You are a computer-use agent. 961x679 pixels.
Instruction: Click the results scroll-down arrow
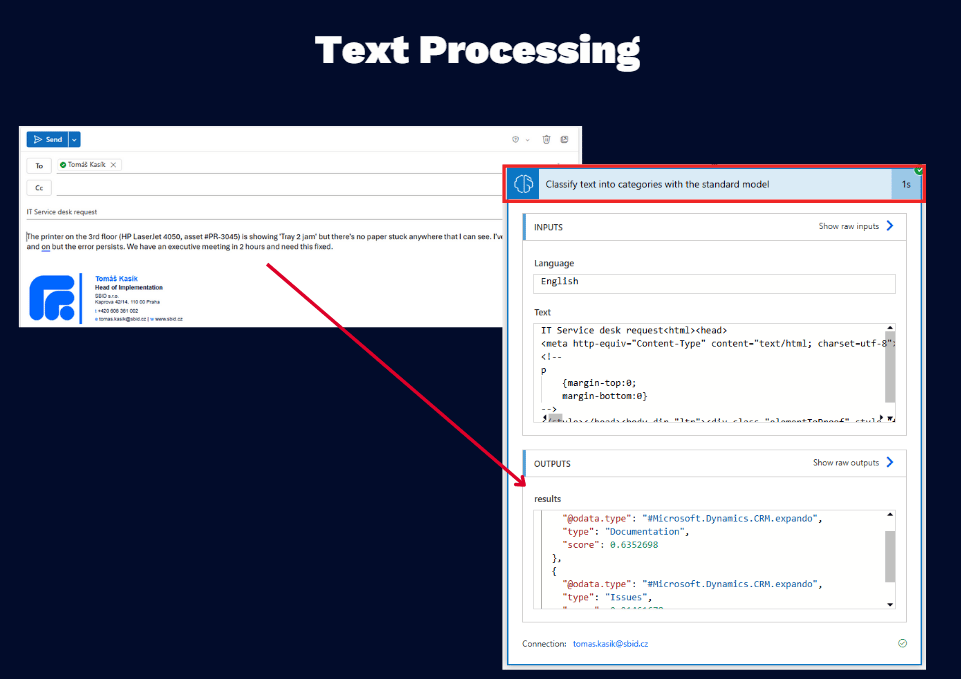click(x=890, y=604)
